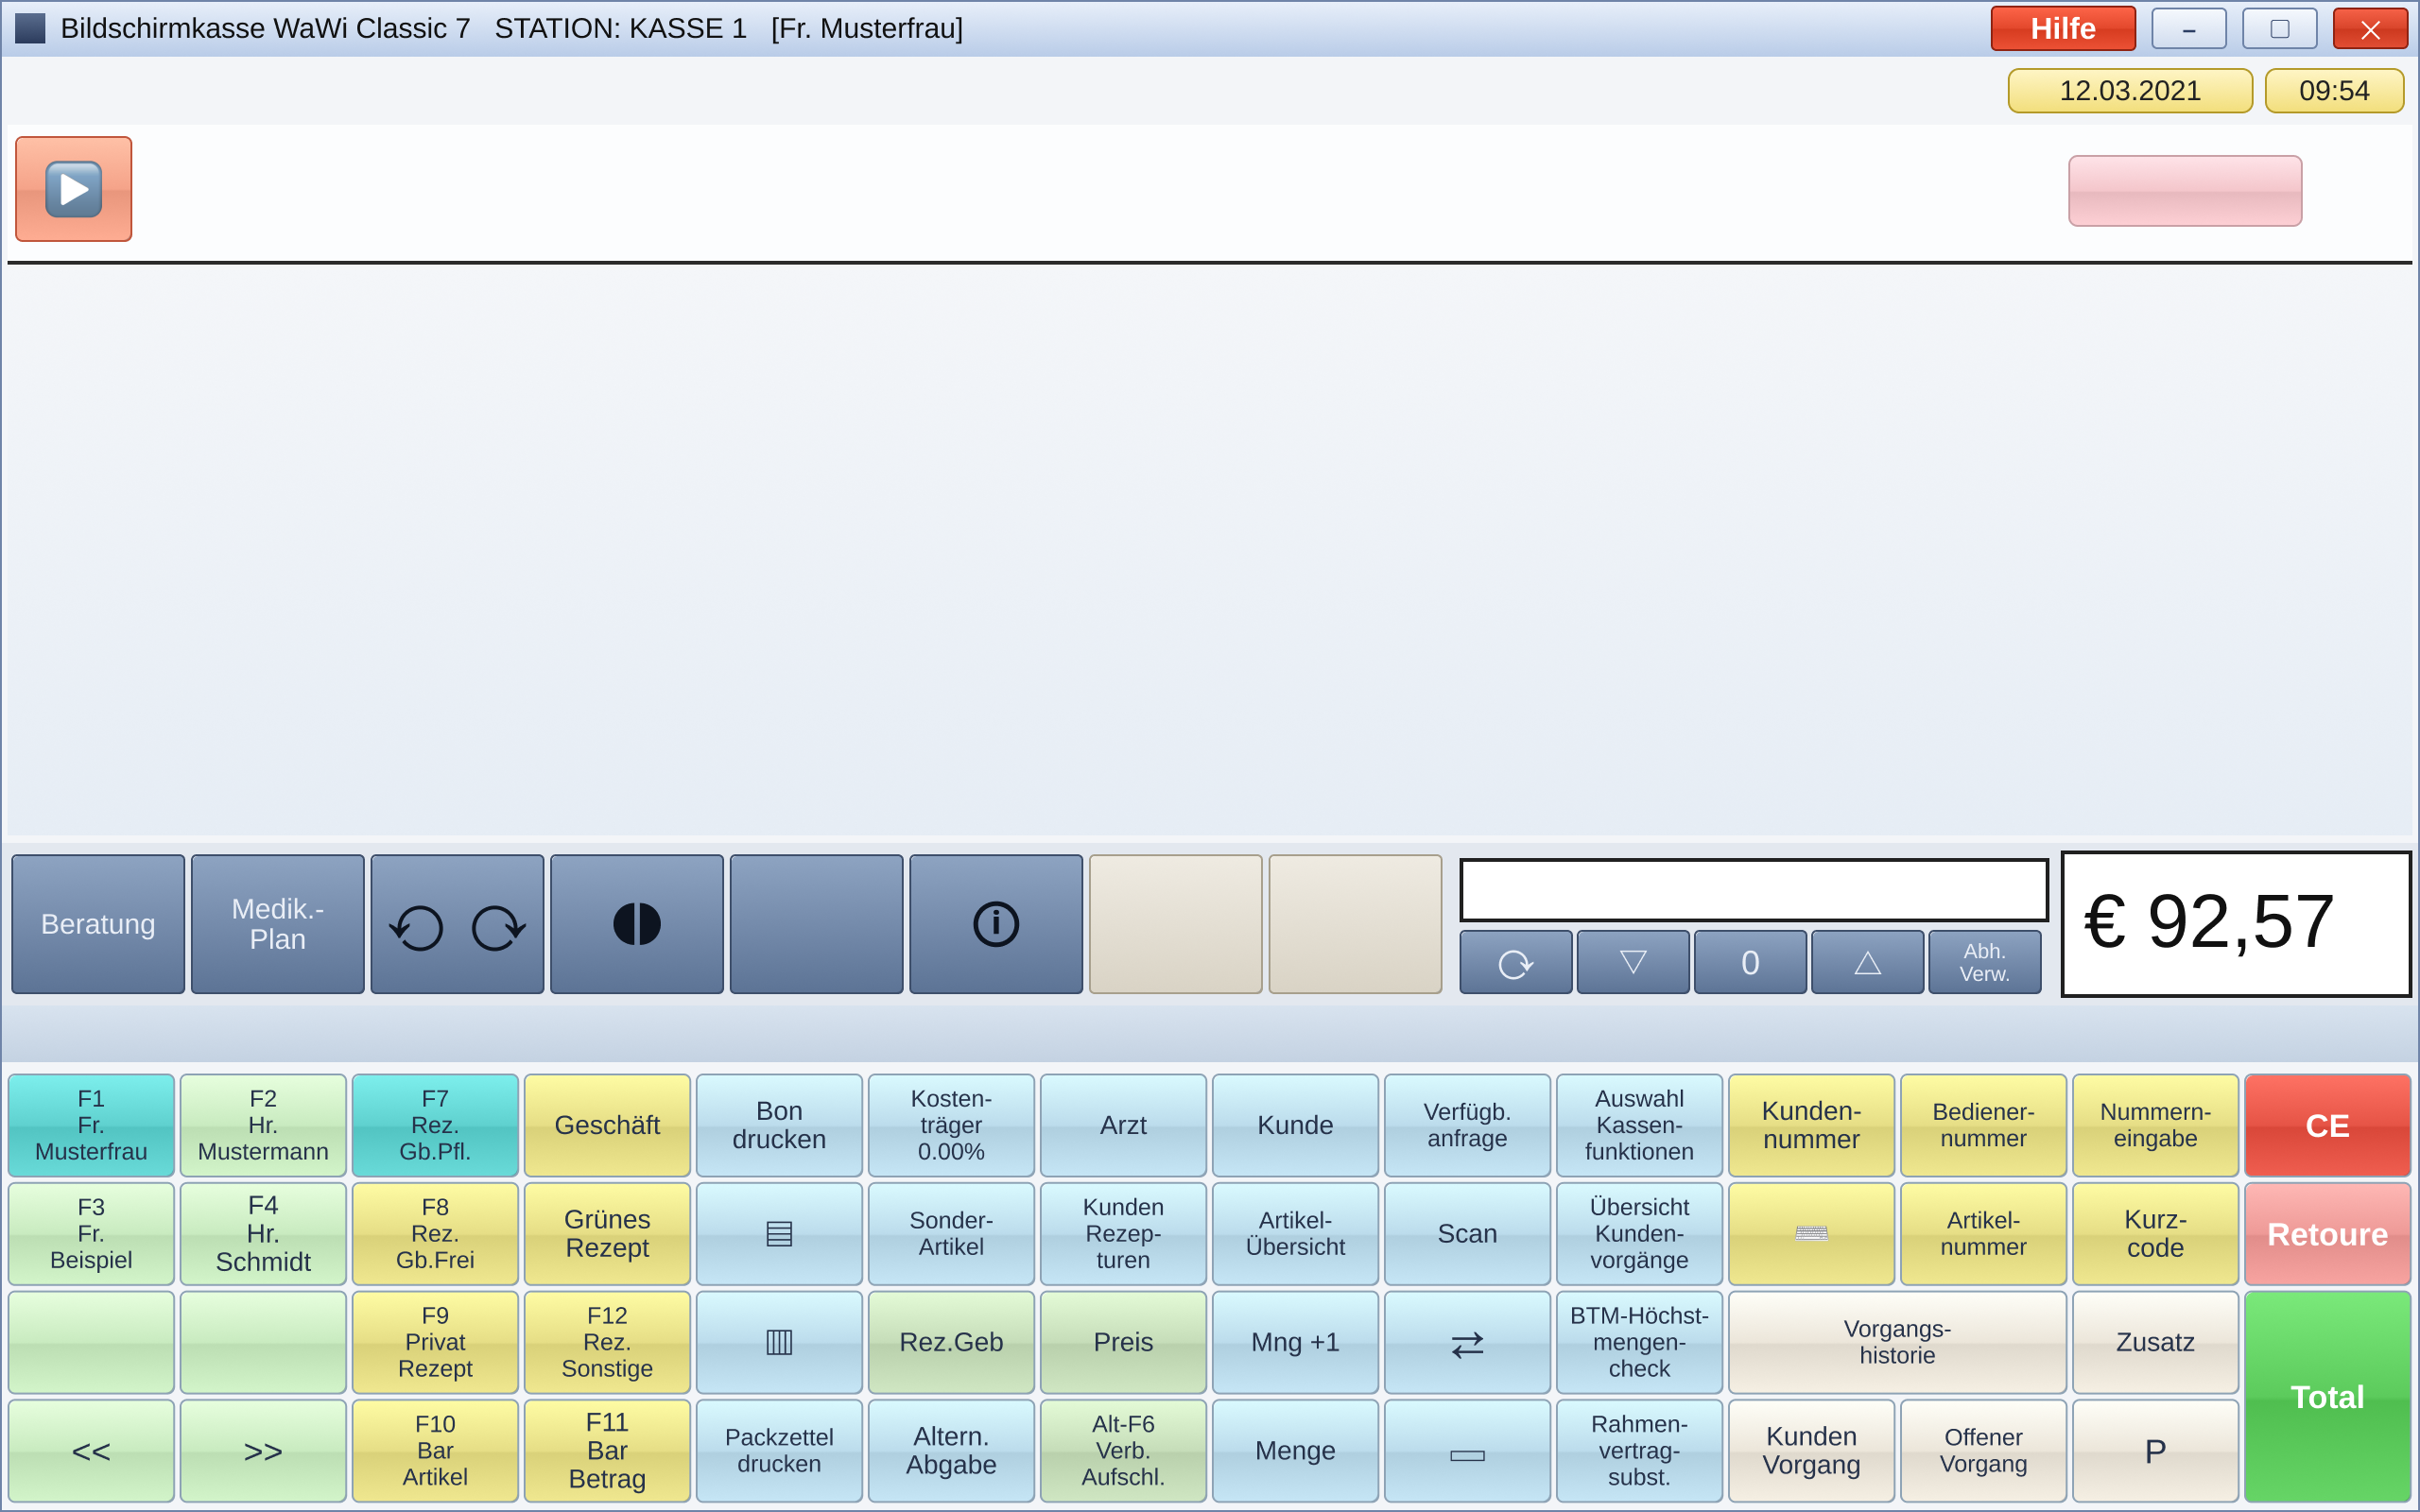Select operator F2 Hr. Mustermann

[263, 1125]
